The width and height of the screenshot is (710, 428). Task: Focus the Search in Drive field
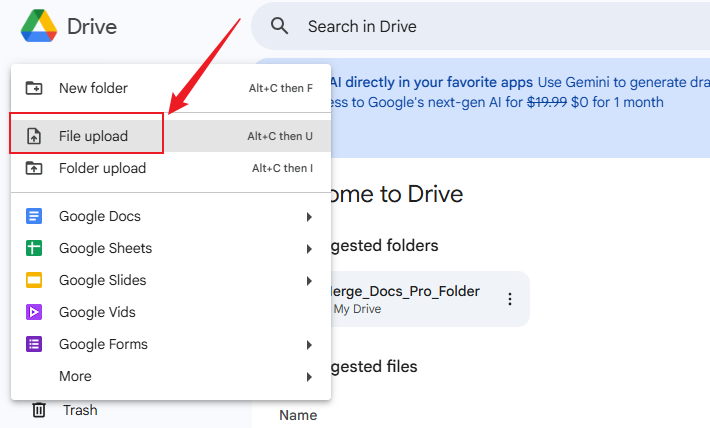(480, 26)
